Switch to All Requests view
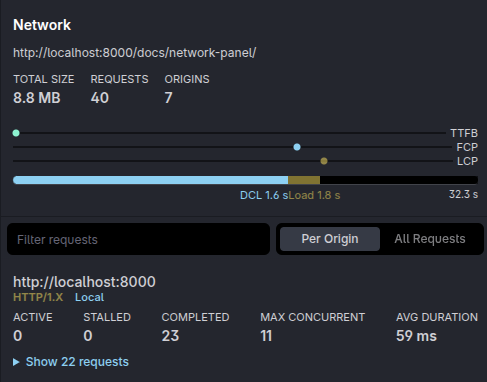Image resolution: width=487 pixels, height=382 pixels. tap(430, 239)
